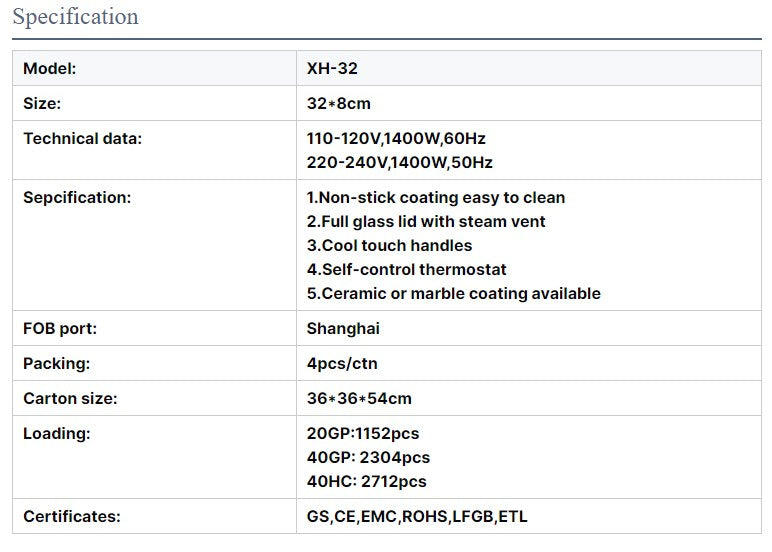Click the Technical data: label
772x552 pixels.
(82, 138)
